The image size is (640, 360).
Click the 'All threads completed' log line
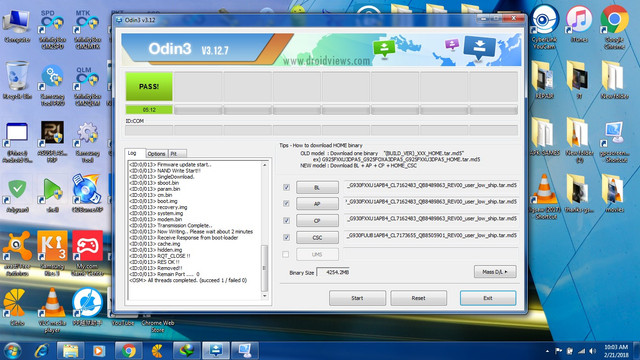click(188, 280)
